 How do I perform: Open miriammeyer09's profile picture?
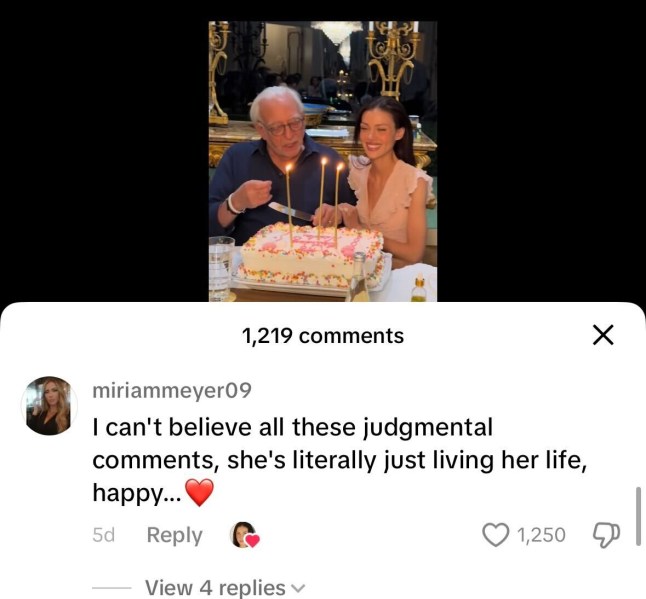(x=48, y=406)
